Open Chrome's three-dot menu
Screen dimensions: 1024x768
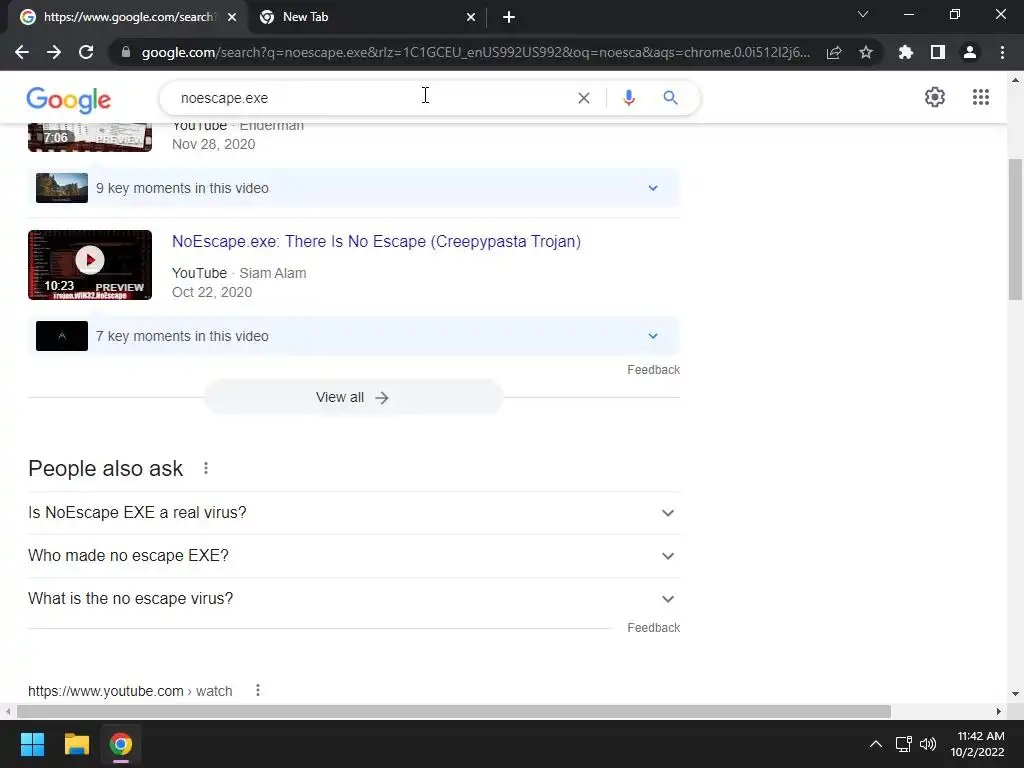point(1002,52)
